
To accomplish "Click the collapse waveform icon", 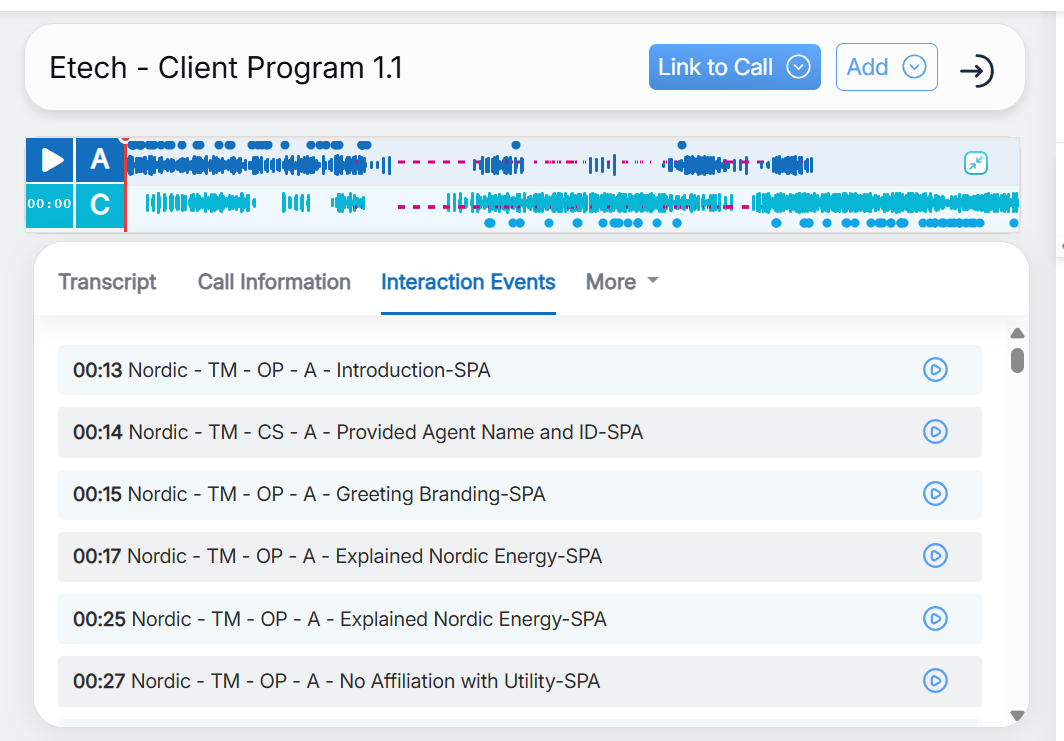I will [975, 163].
